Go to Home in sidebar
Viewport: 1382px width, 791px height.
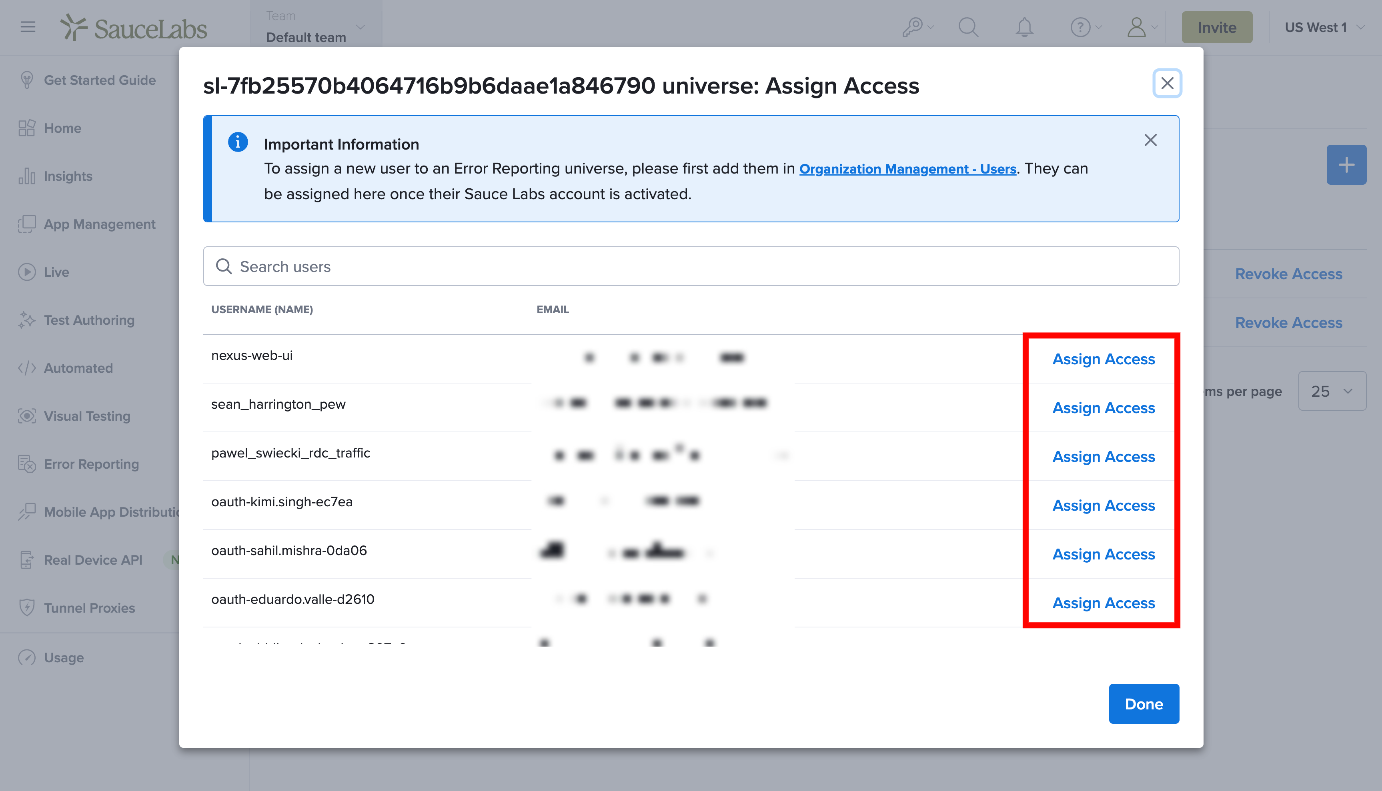(63, 128)
